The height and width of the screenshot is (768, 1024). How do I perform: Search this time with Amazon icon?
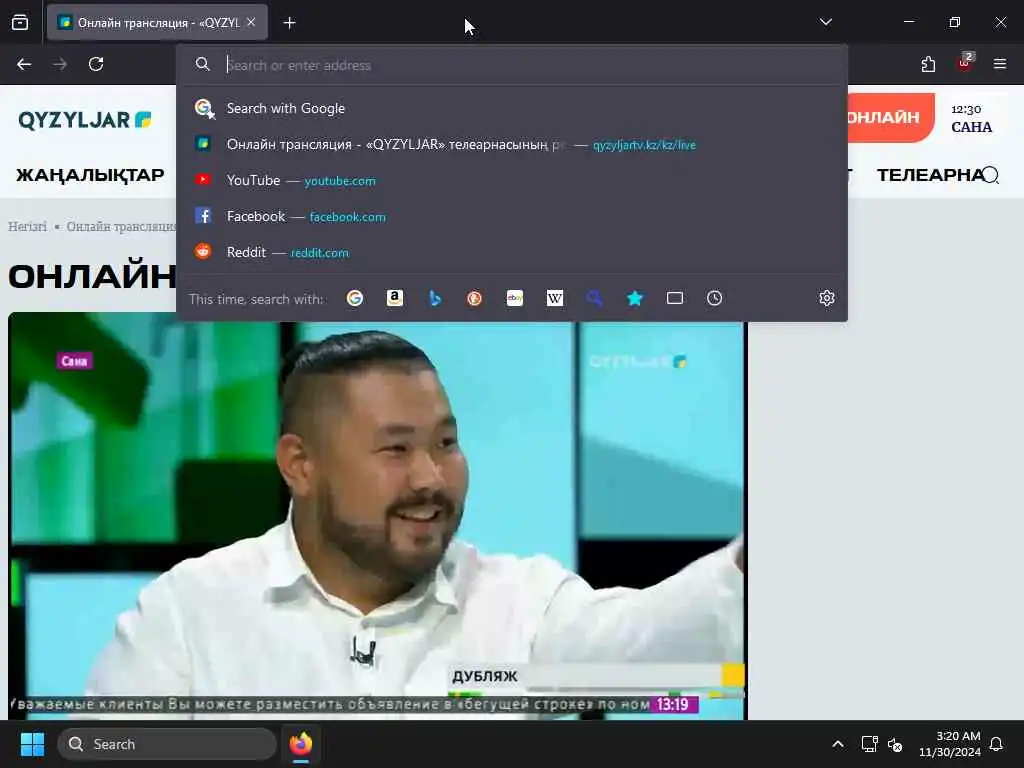394,298
